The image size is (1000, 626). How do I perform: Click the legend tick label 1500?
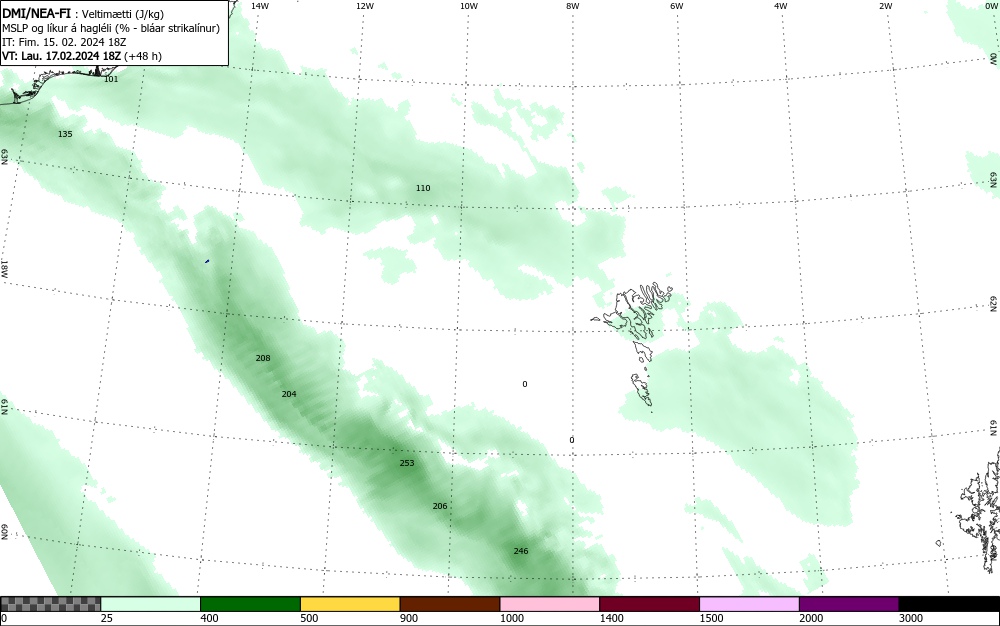click(711, 618)
